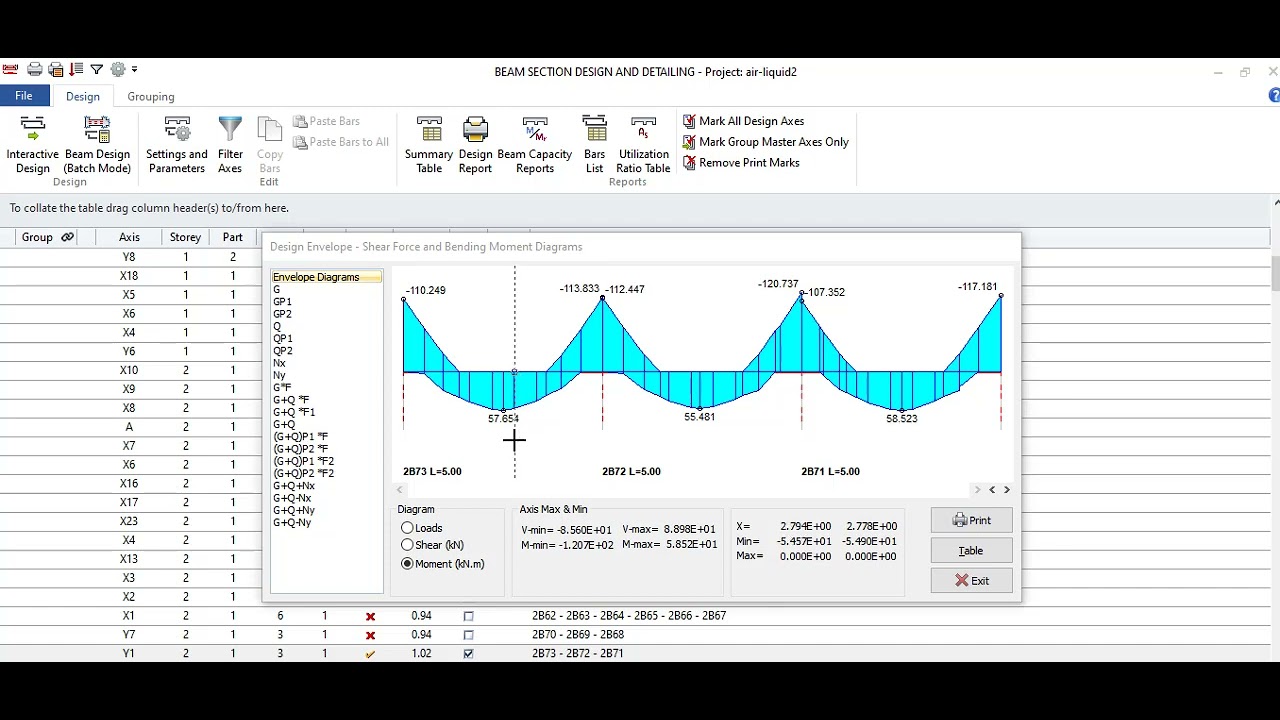This screenshot has height=720, width=1280.
Task: Click the greyed right arrow at the scrollbar end
Action: click(x=977, y=490)
